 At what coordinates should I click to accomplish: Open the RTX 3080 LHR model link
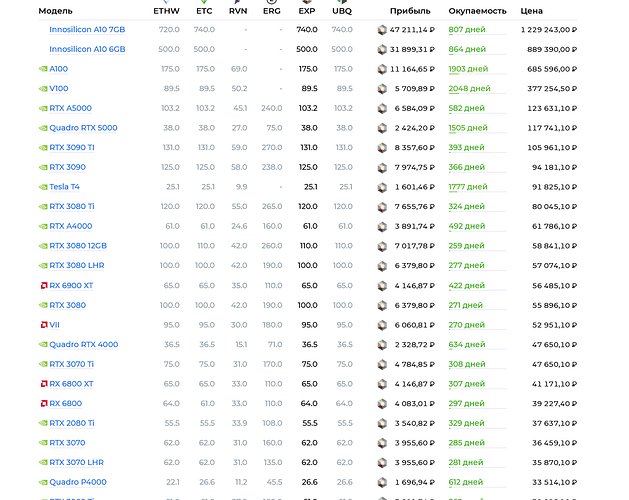pos(77,266)
